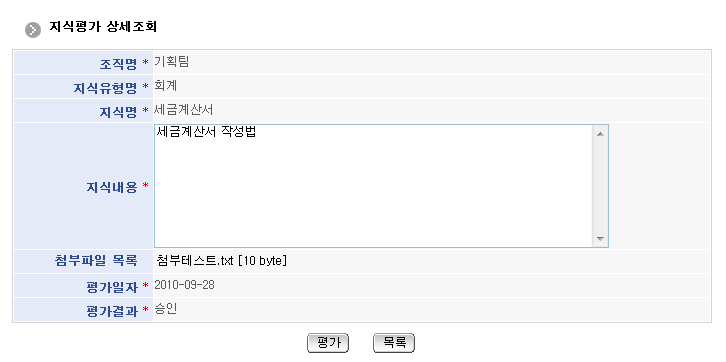
Task: Click the 평가 button
Action: (328, 343)
